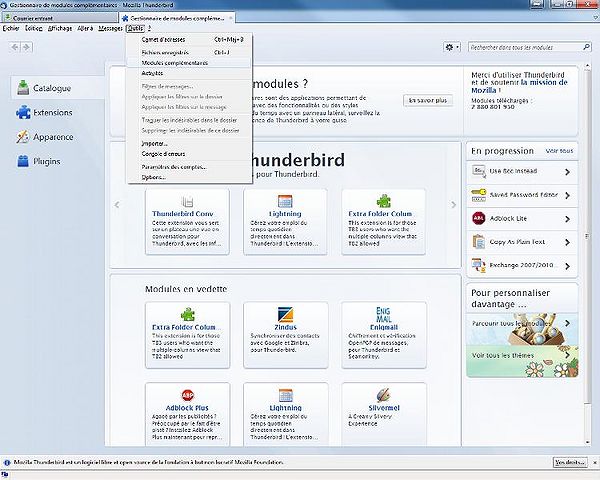The image size is (600, 480).
Task: Click Lightning calendar icon in top carousel
Action: pyautogui.click(x=285, y=201)
